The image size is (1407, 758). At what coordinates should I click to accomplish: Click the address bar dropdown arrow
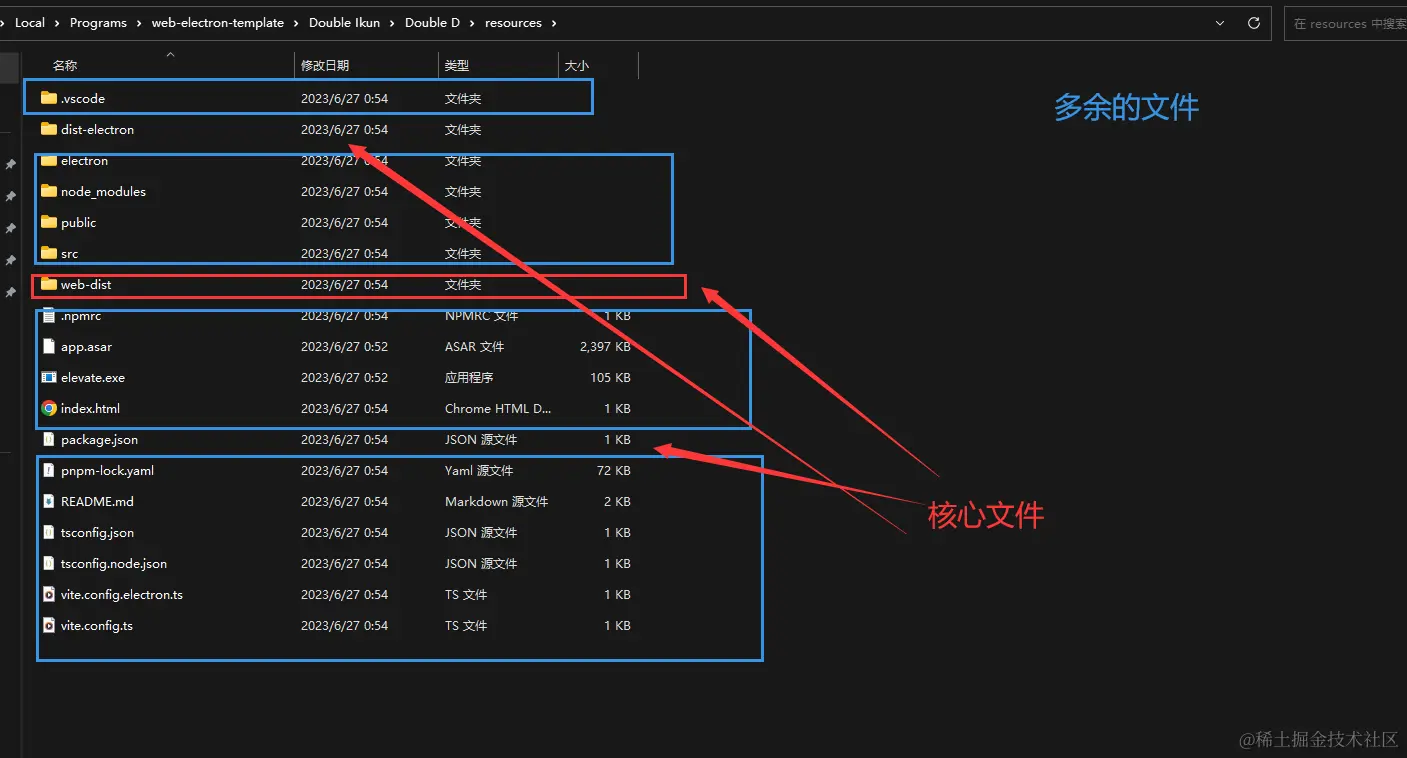click(x=1218, y=22)
